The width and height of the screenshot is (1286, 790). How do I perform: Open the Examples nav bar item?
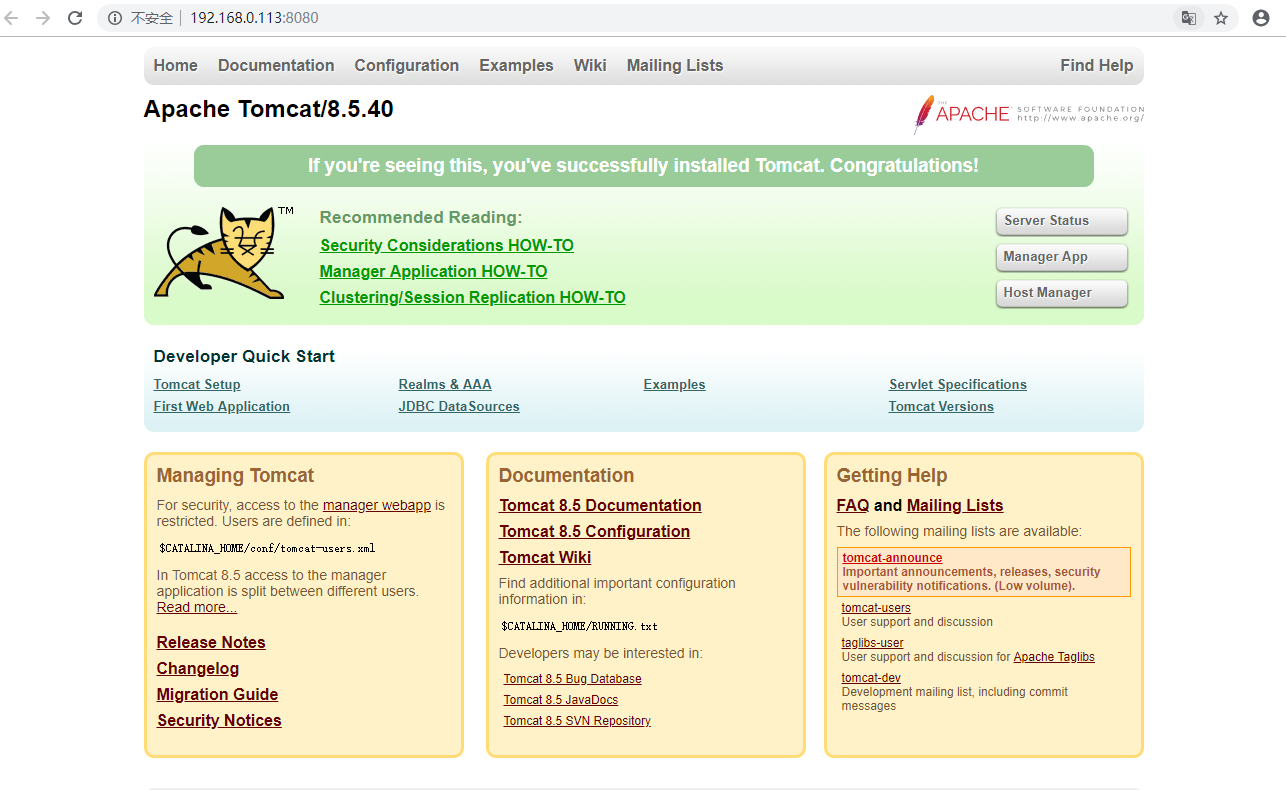coord(516,66)
